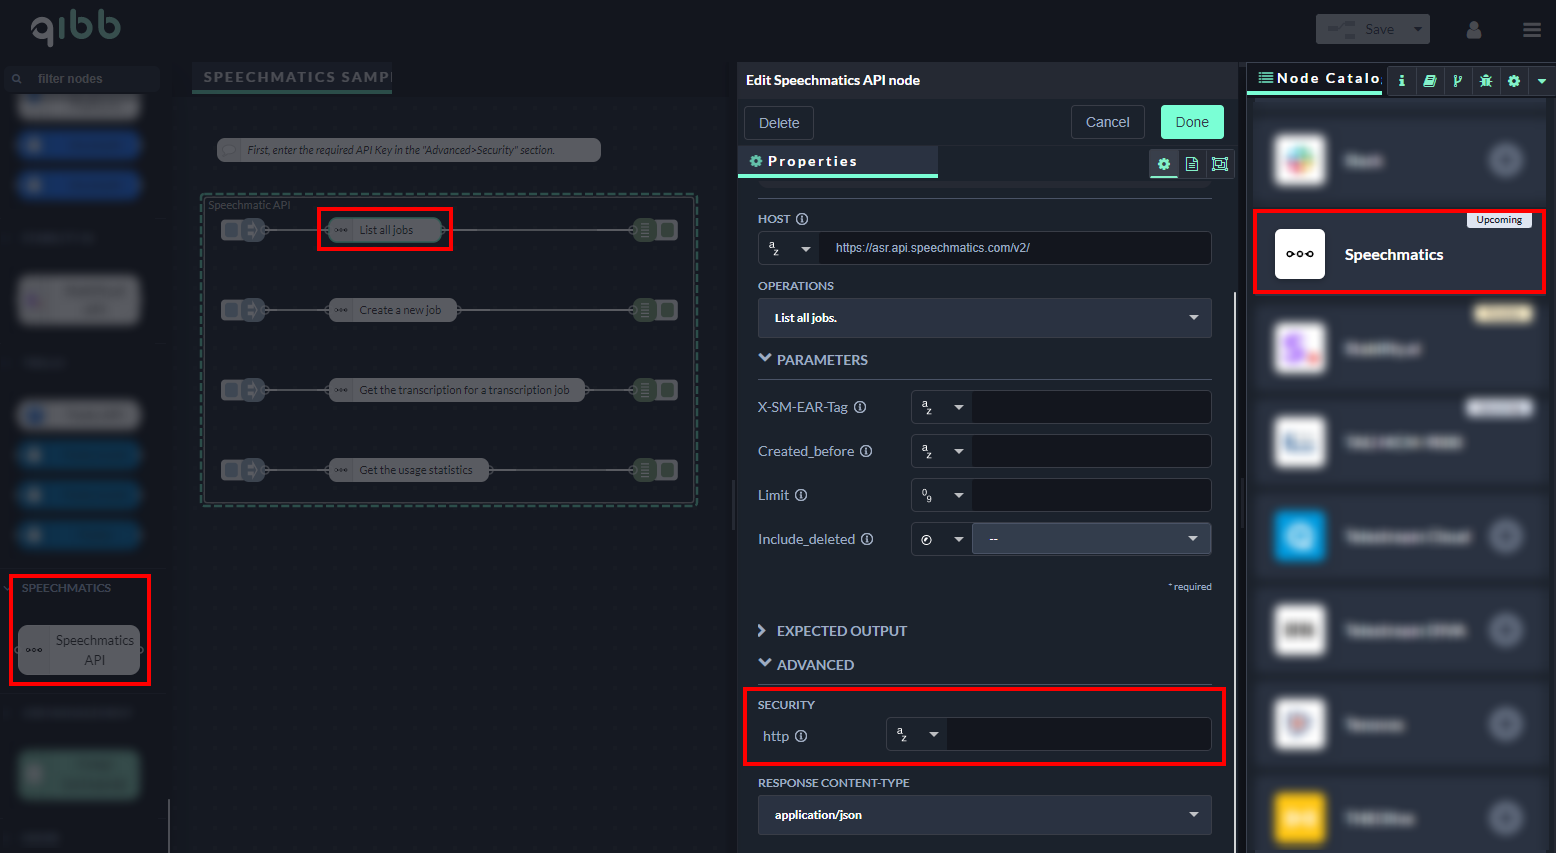This screenshot has width=1556, height=853.
Task: Open the debug messages bug icon
Action: 1486,81
